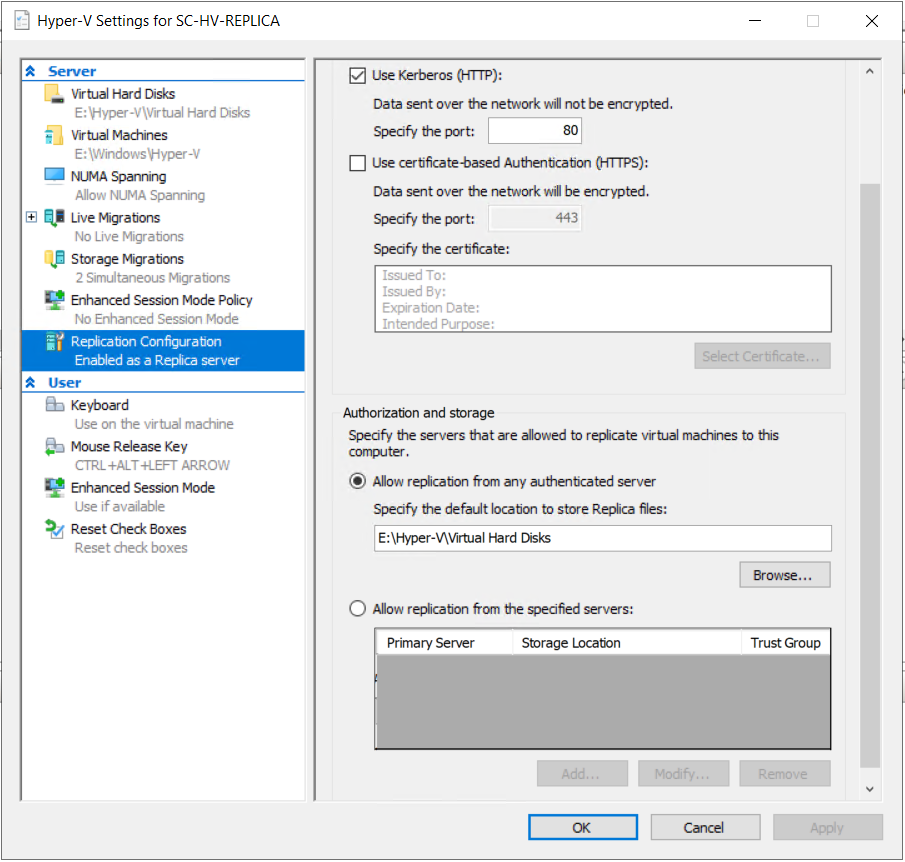Screen dimensions: 905x862
Task: Click the Keyboard settings icon
Action: [54, 404]
